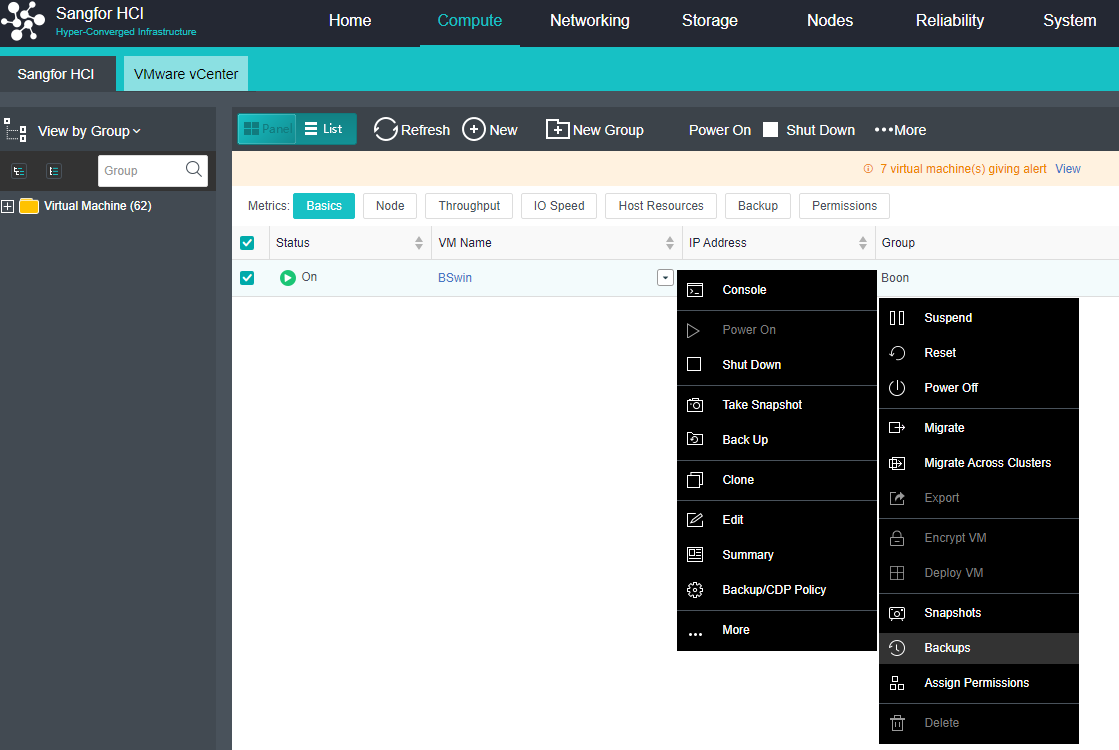The height and width of the screenshot is (750, 1119).
Task: Click the New virtual machine plus icon
Action: point(474,129)
